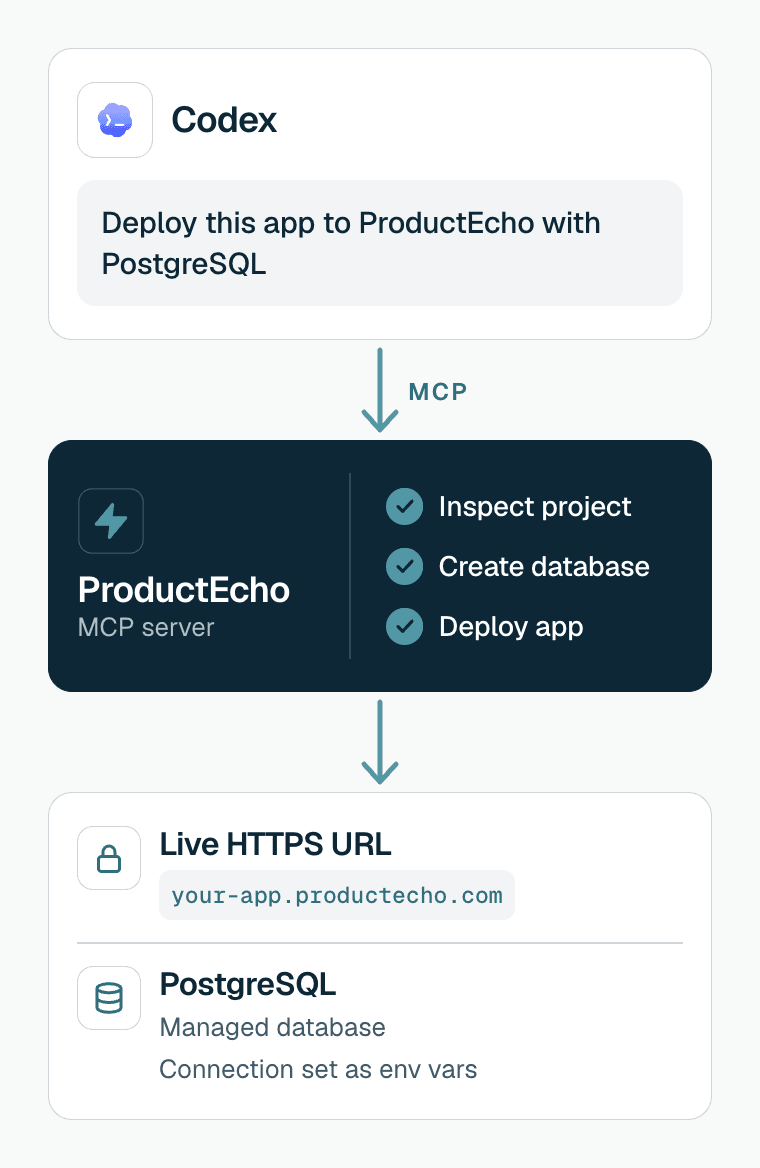This screenshot has height=1168, width=760.
Task: Click the 'Deploy app' step text
Action: 511,626
